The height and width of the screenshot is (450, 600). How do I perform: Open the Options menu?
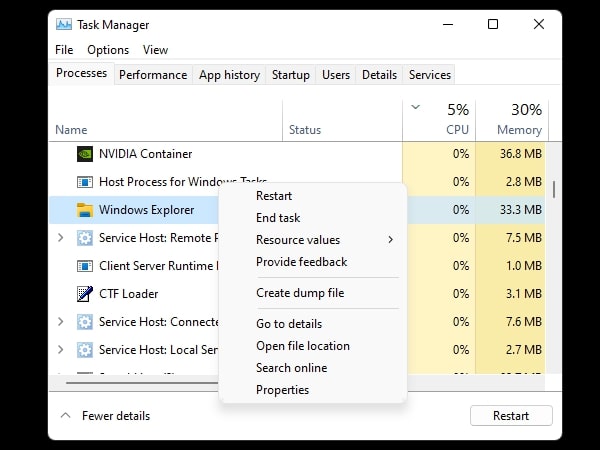coord(108,50)
